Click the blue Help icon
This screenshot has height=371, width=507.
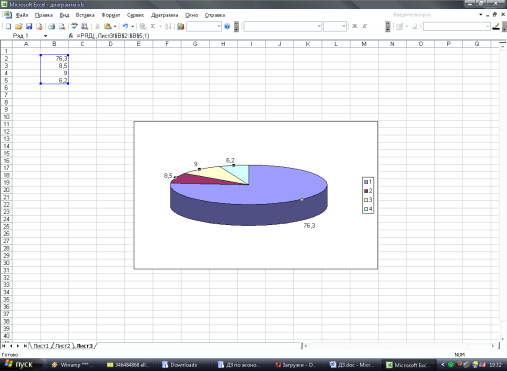click(227, 26)
